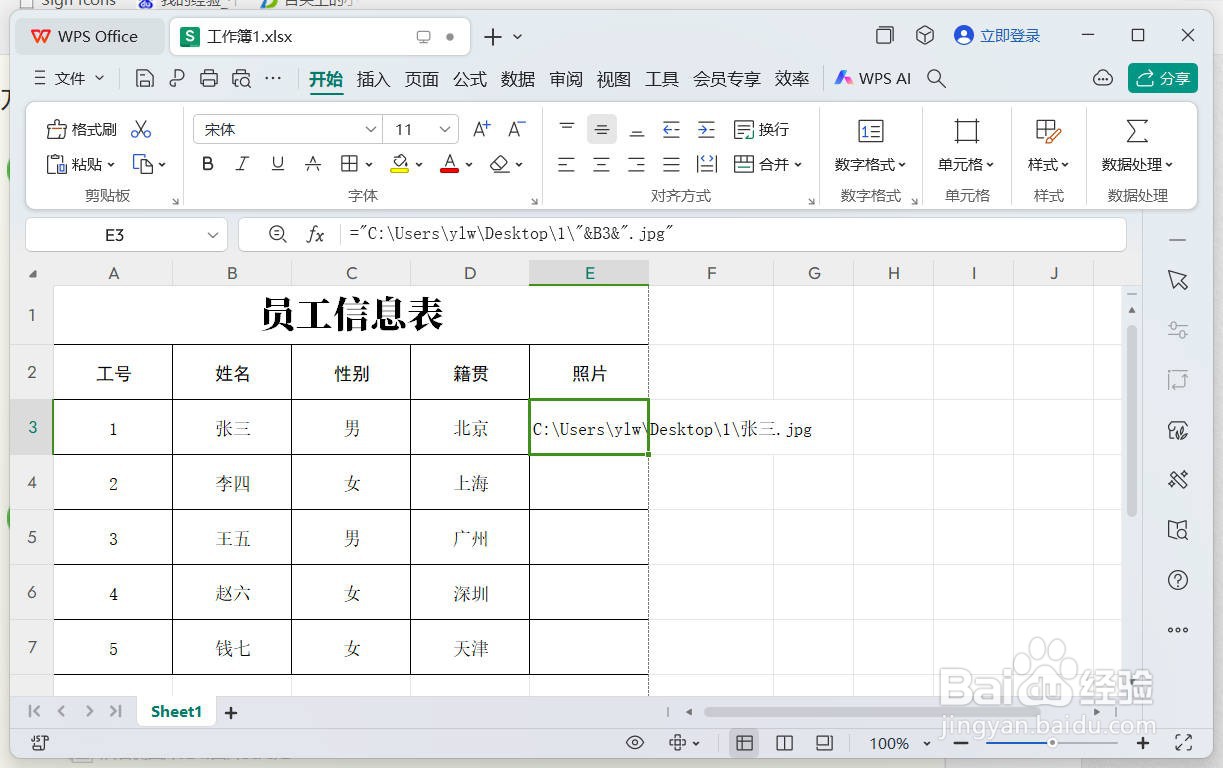
Task: Click the fullscreen icon in status bar
Action: tap(1184, 742)
